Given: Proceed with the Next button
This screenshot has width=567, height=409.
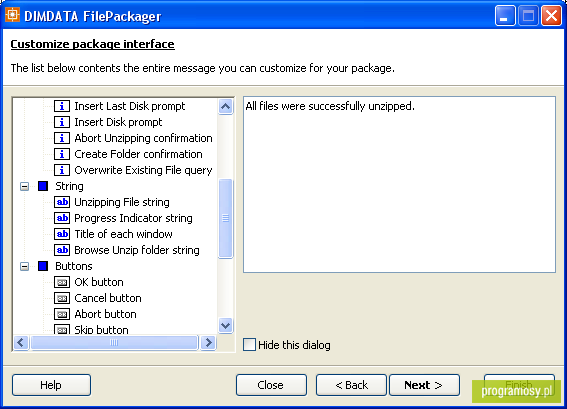Looking at the screenshot, I should [424, 385].
